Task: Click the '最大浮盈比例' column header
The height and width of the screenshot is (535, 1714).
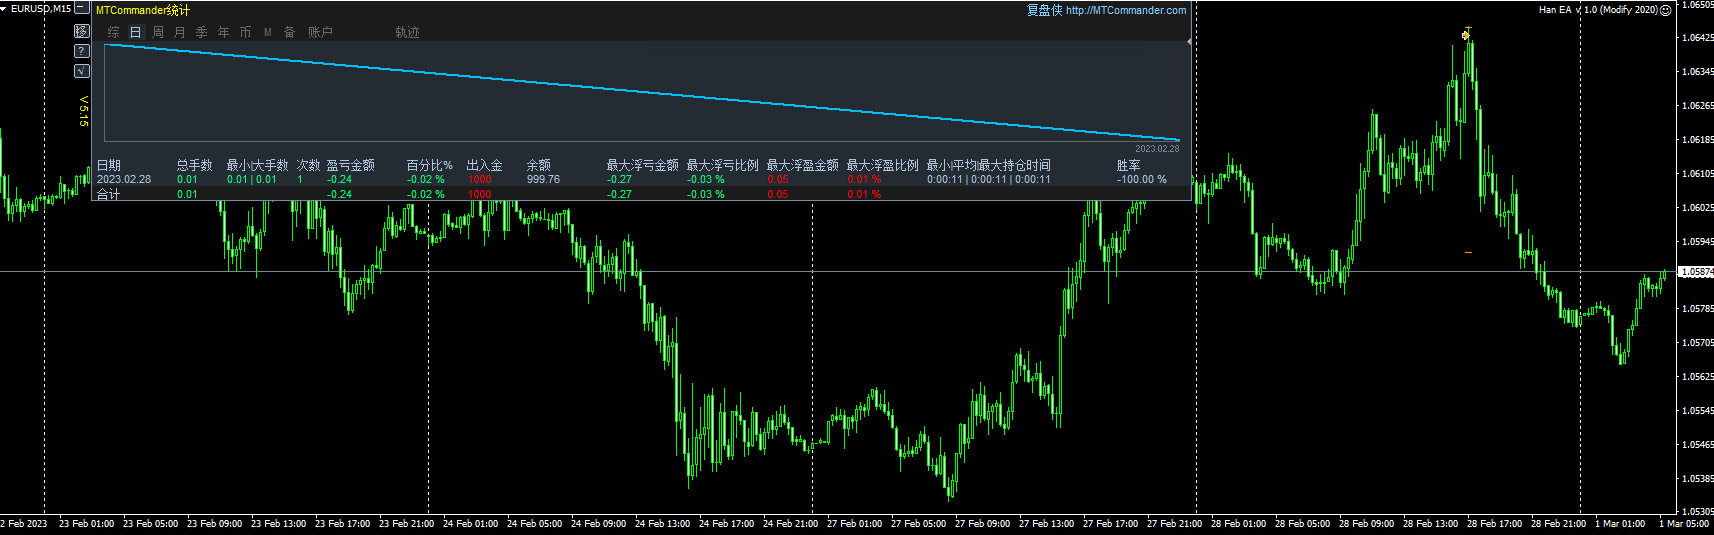Action: [883, 165]
